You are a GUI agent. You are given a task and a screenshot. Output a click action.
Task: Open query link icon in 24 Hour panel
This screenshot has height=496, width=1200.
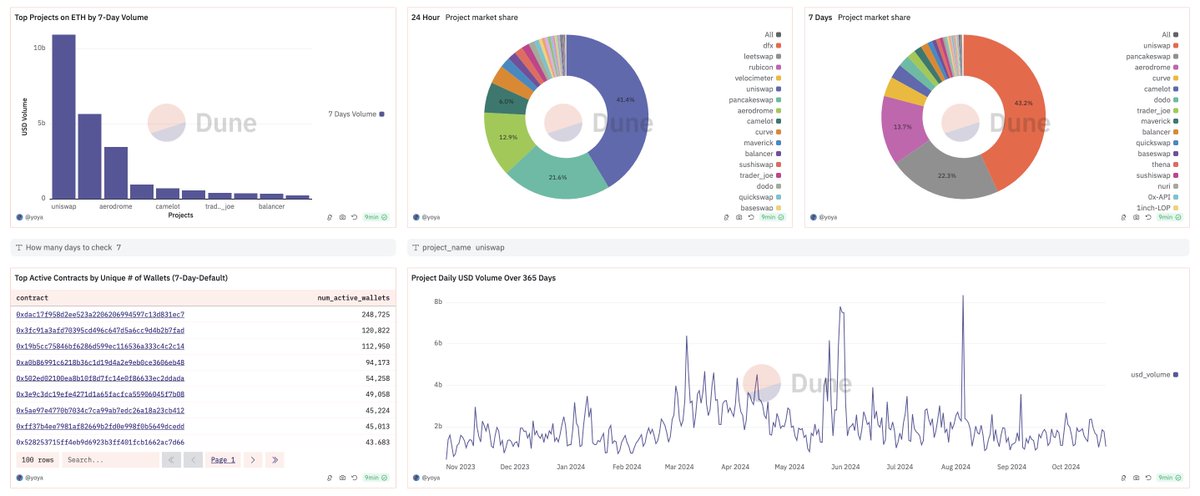coord(726,217)
